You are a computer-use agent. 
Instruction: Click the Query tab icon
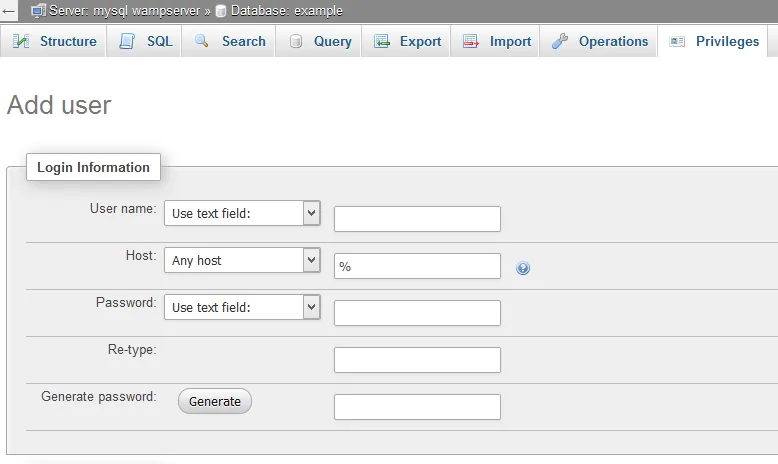coord(296,42)
